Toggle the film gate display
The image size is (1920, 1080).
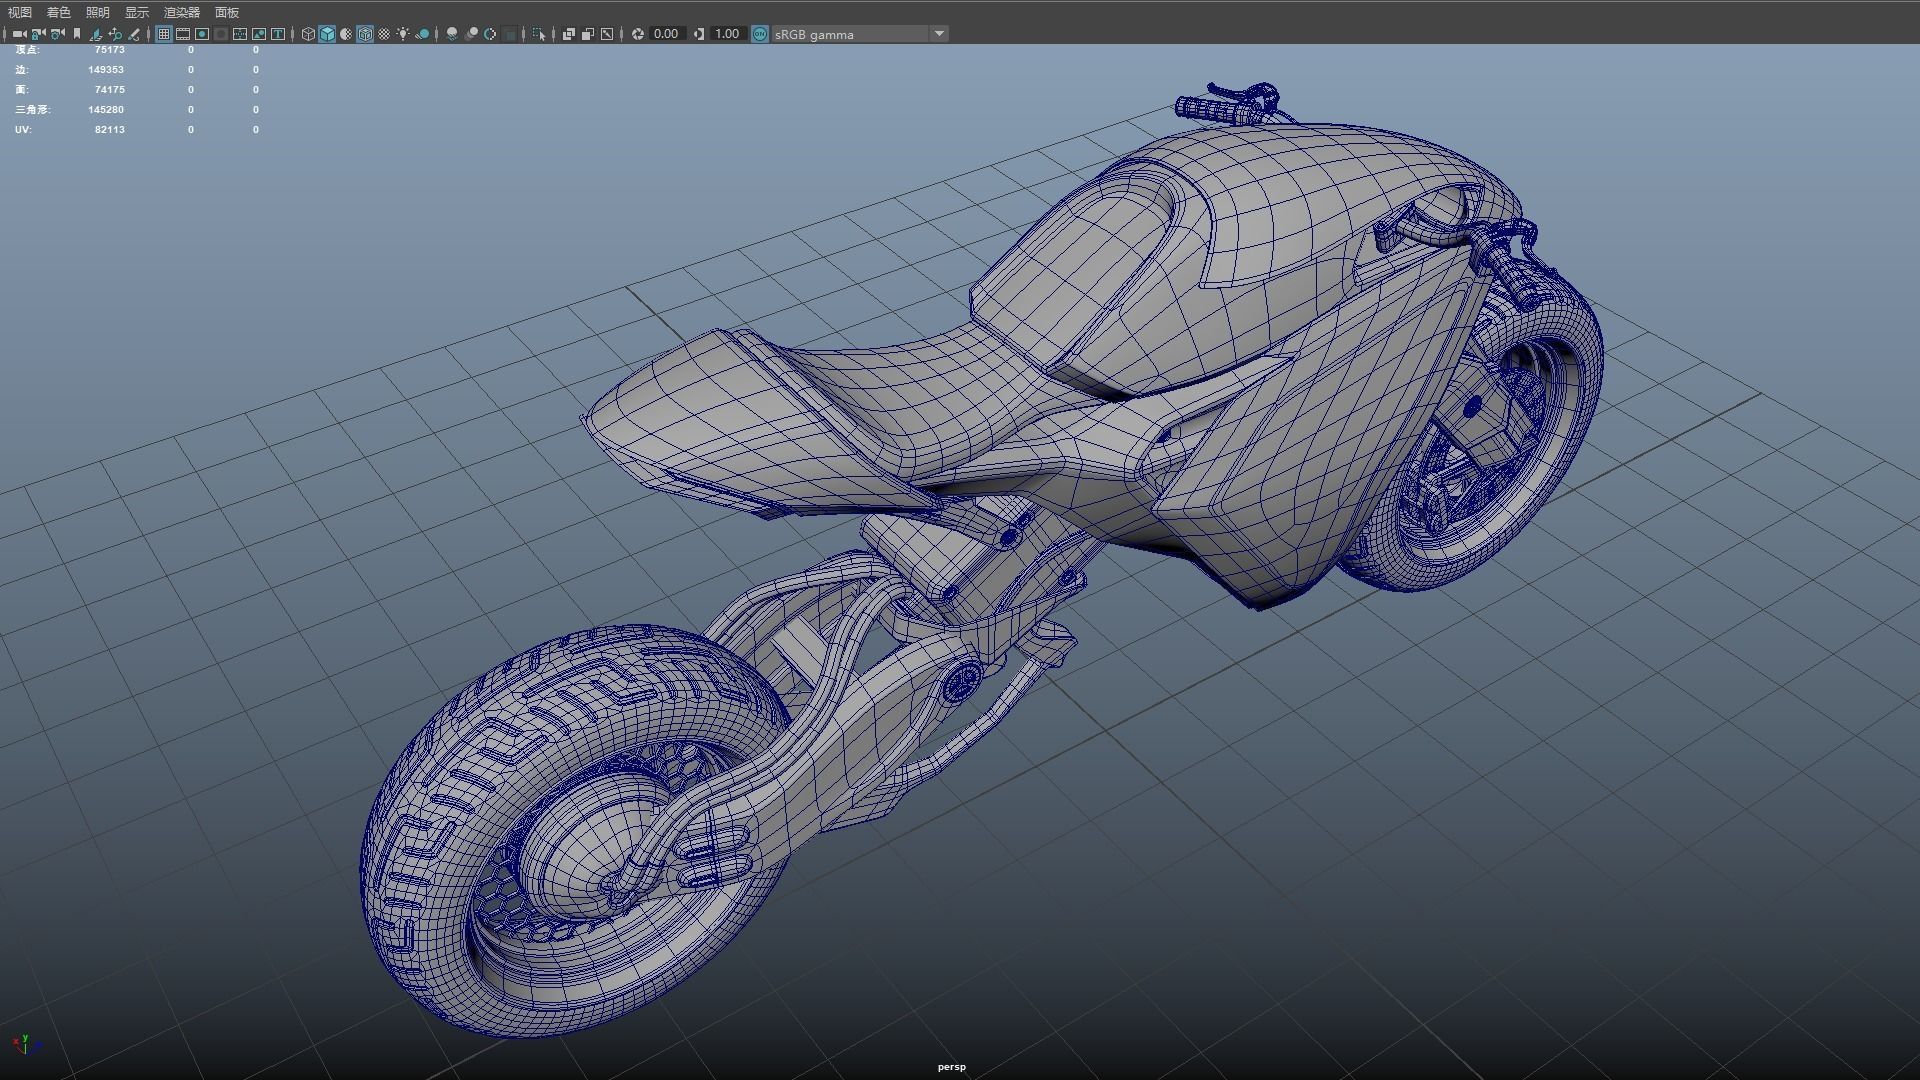click(183, 33)
